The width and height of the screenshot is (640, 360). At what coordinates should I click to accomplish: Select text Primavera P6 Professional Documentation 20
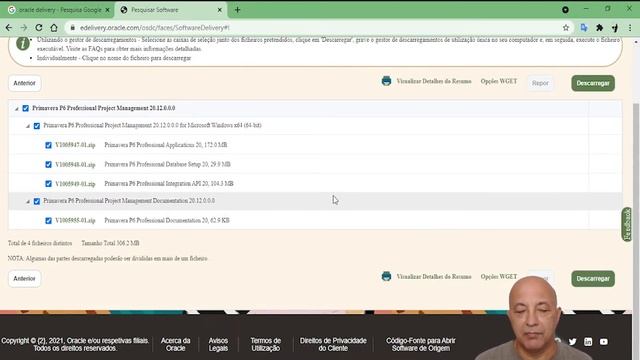[157, 220]
